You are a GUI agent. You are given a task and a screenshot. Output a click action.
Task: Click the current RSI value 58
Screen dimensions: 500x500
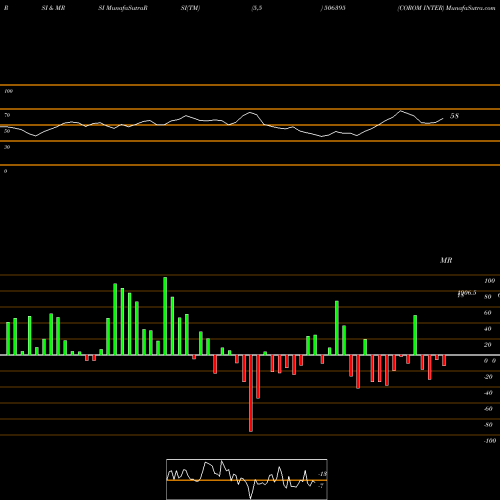click(x=454, y=116)
